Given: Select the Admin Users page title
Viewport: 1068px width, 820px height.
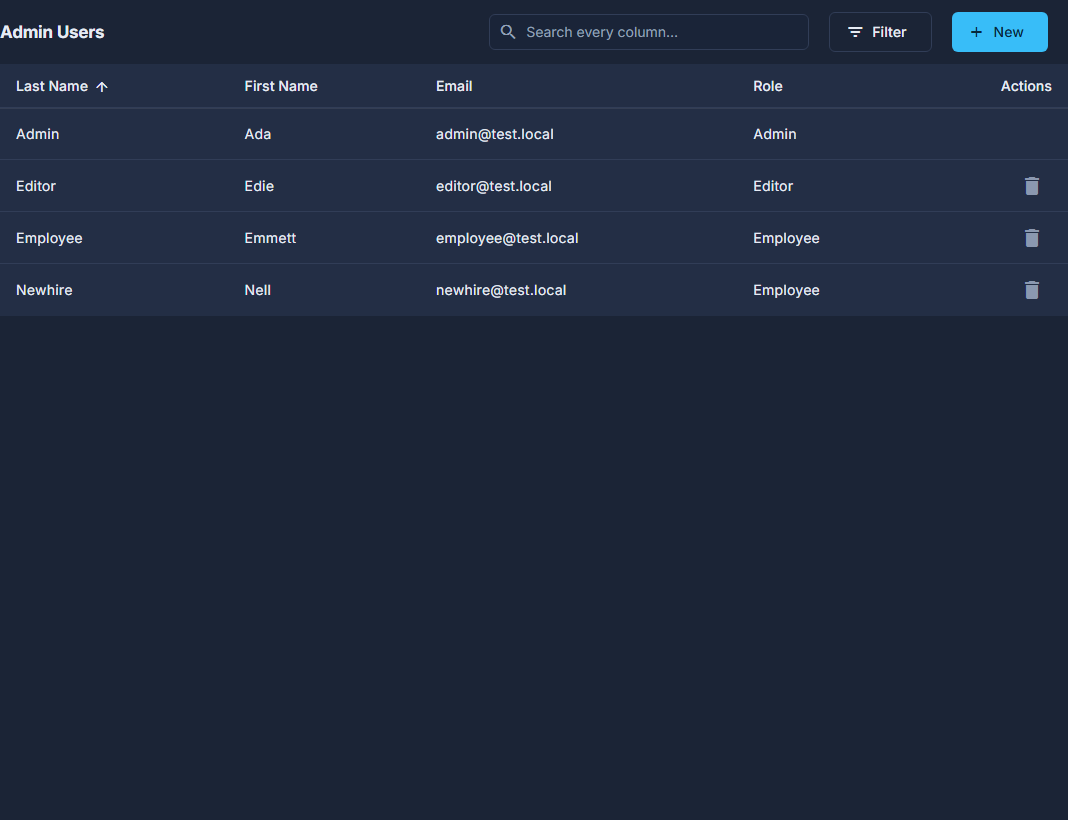Looking at the screenshot, I should point(52,32).
